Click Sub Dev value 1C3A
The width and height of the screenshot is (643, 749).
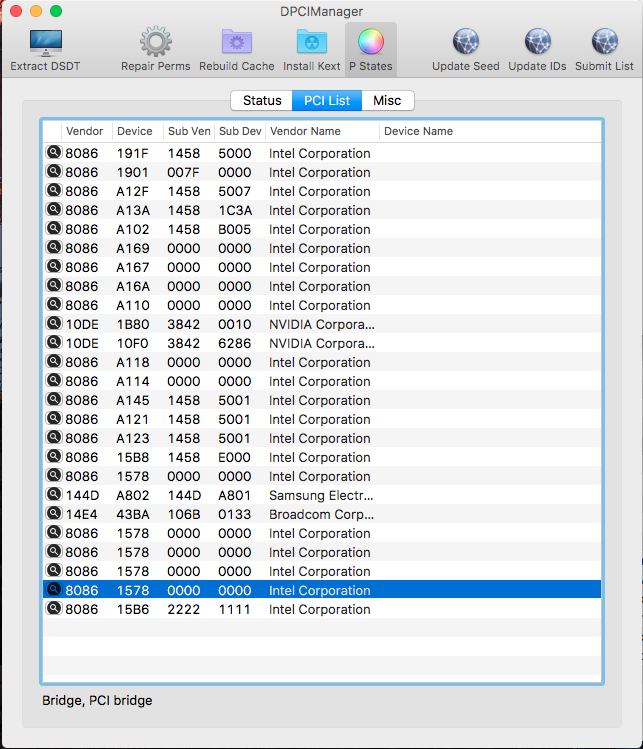pyautogui.click(x=235, y=211)
